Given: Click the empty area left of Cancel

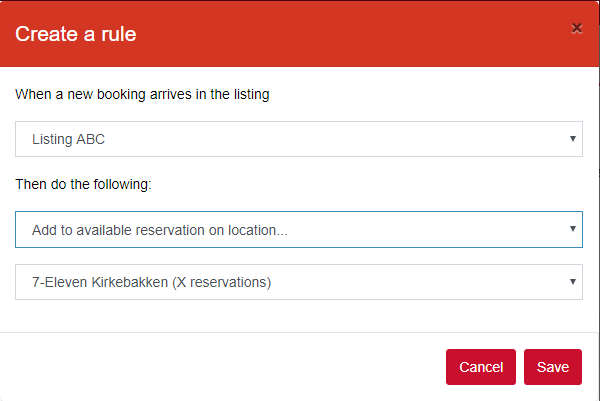Looking at the screenshot, I should (222, 367).
